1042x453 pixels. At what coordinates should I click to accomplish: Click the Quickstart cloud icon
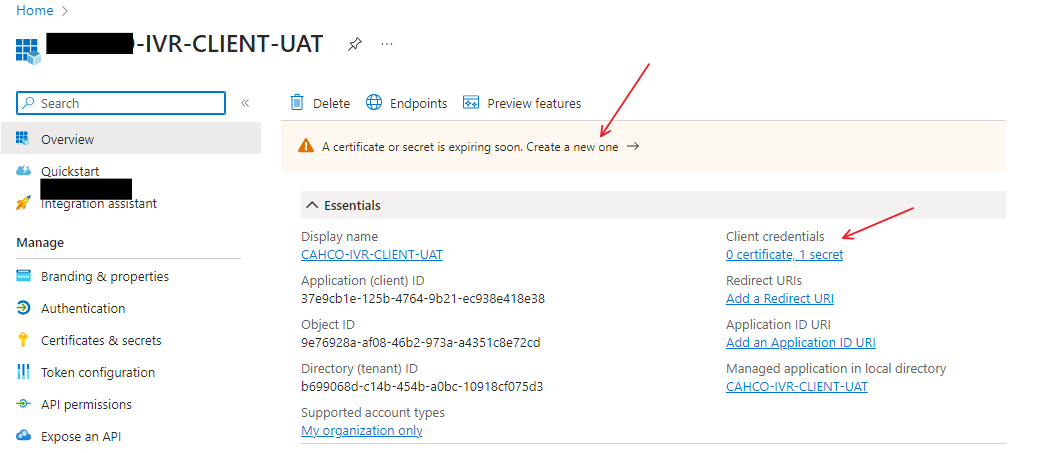click(x=24, y=171)
